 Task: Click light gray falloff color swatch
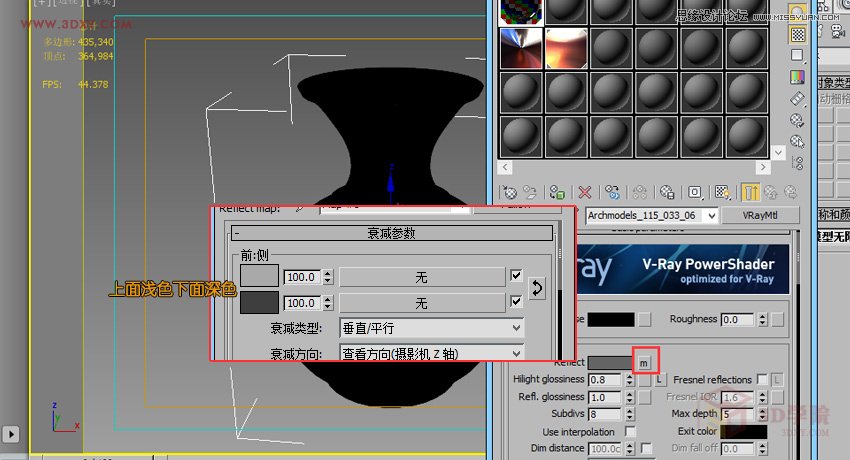(259, 275)
